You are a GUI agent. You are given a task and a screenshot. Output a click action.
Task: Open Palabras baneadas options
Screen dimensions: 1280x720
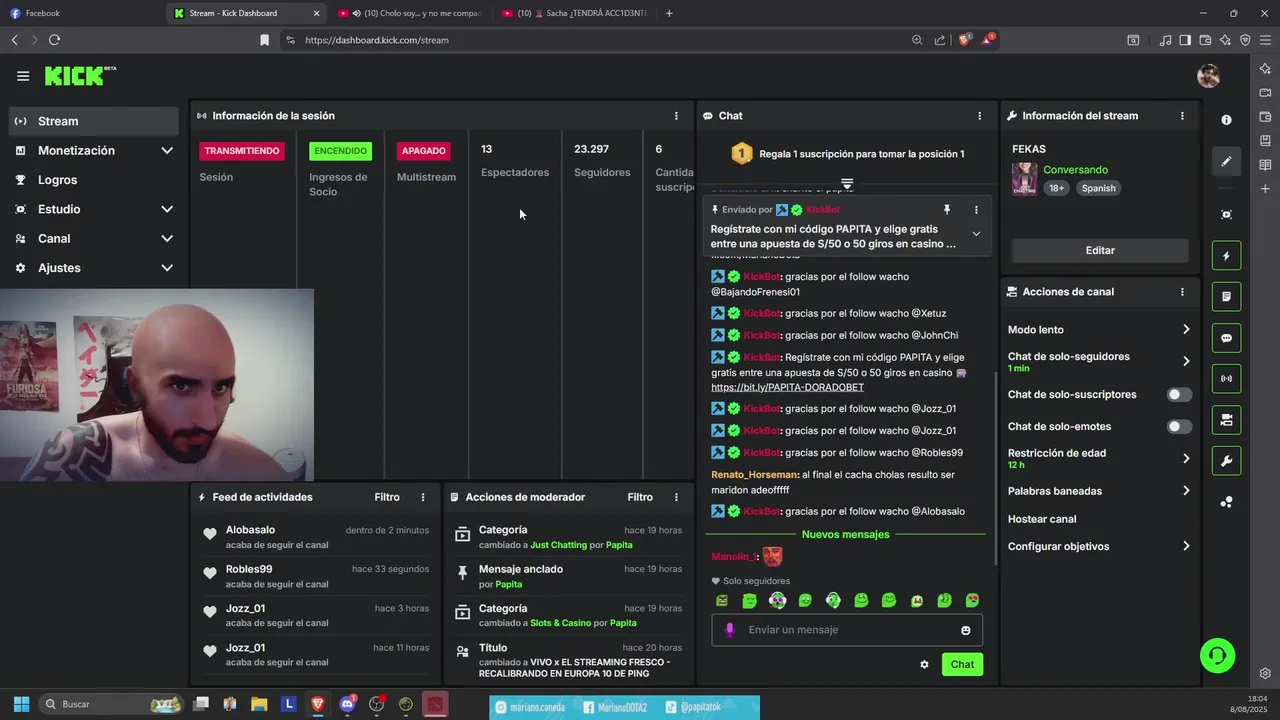[x=1099, y=491]
